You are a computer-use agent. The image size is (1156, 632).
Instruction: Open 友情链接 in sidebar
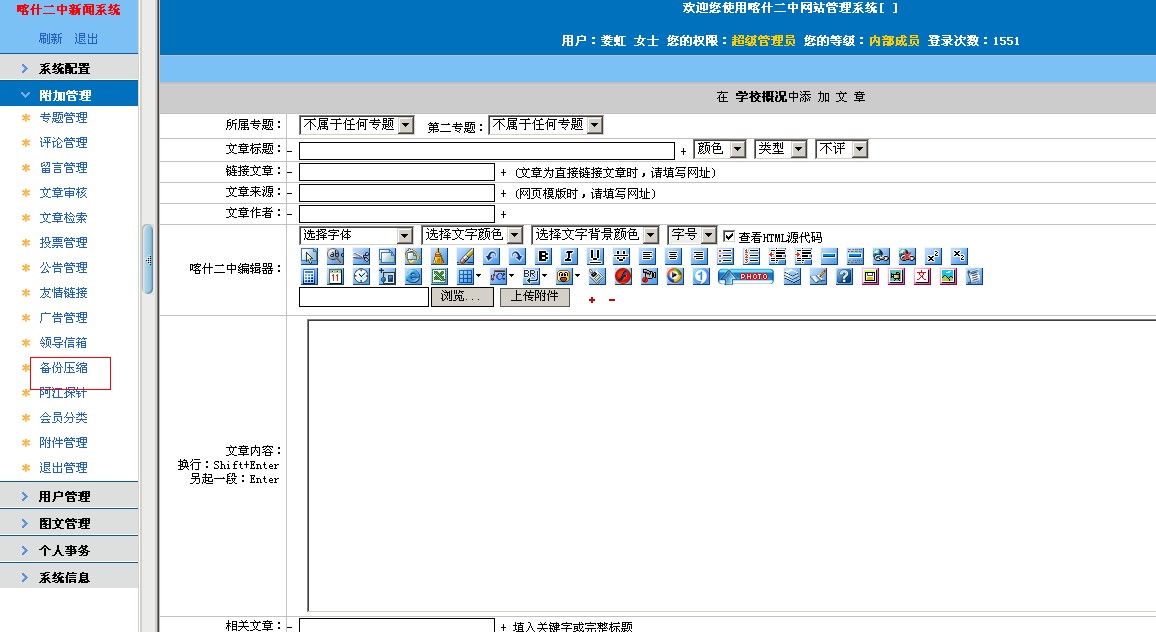pos(63,293)
